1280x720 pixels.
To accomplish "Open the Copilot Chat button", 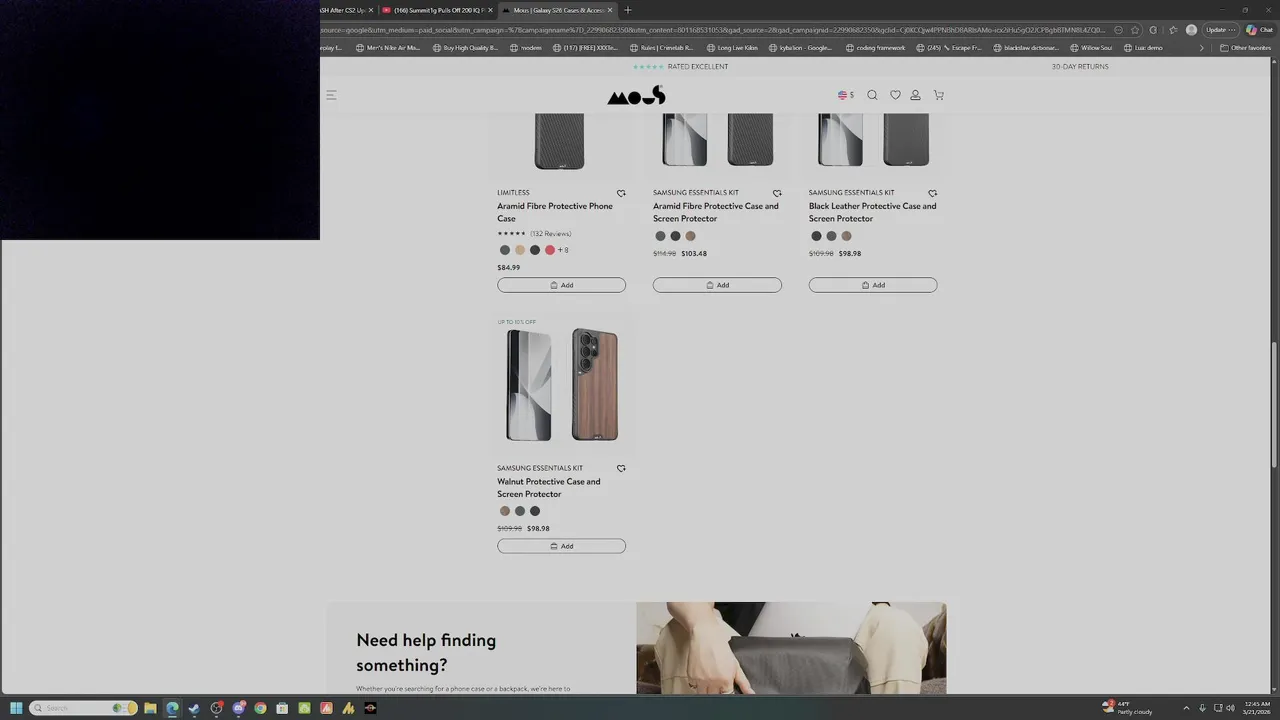I will (1259, 30).
